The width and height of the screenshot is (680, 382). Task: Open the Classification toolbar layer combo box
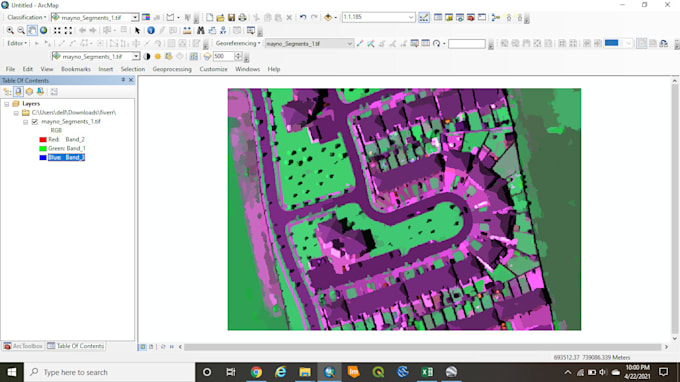pos(95,17)
